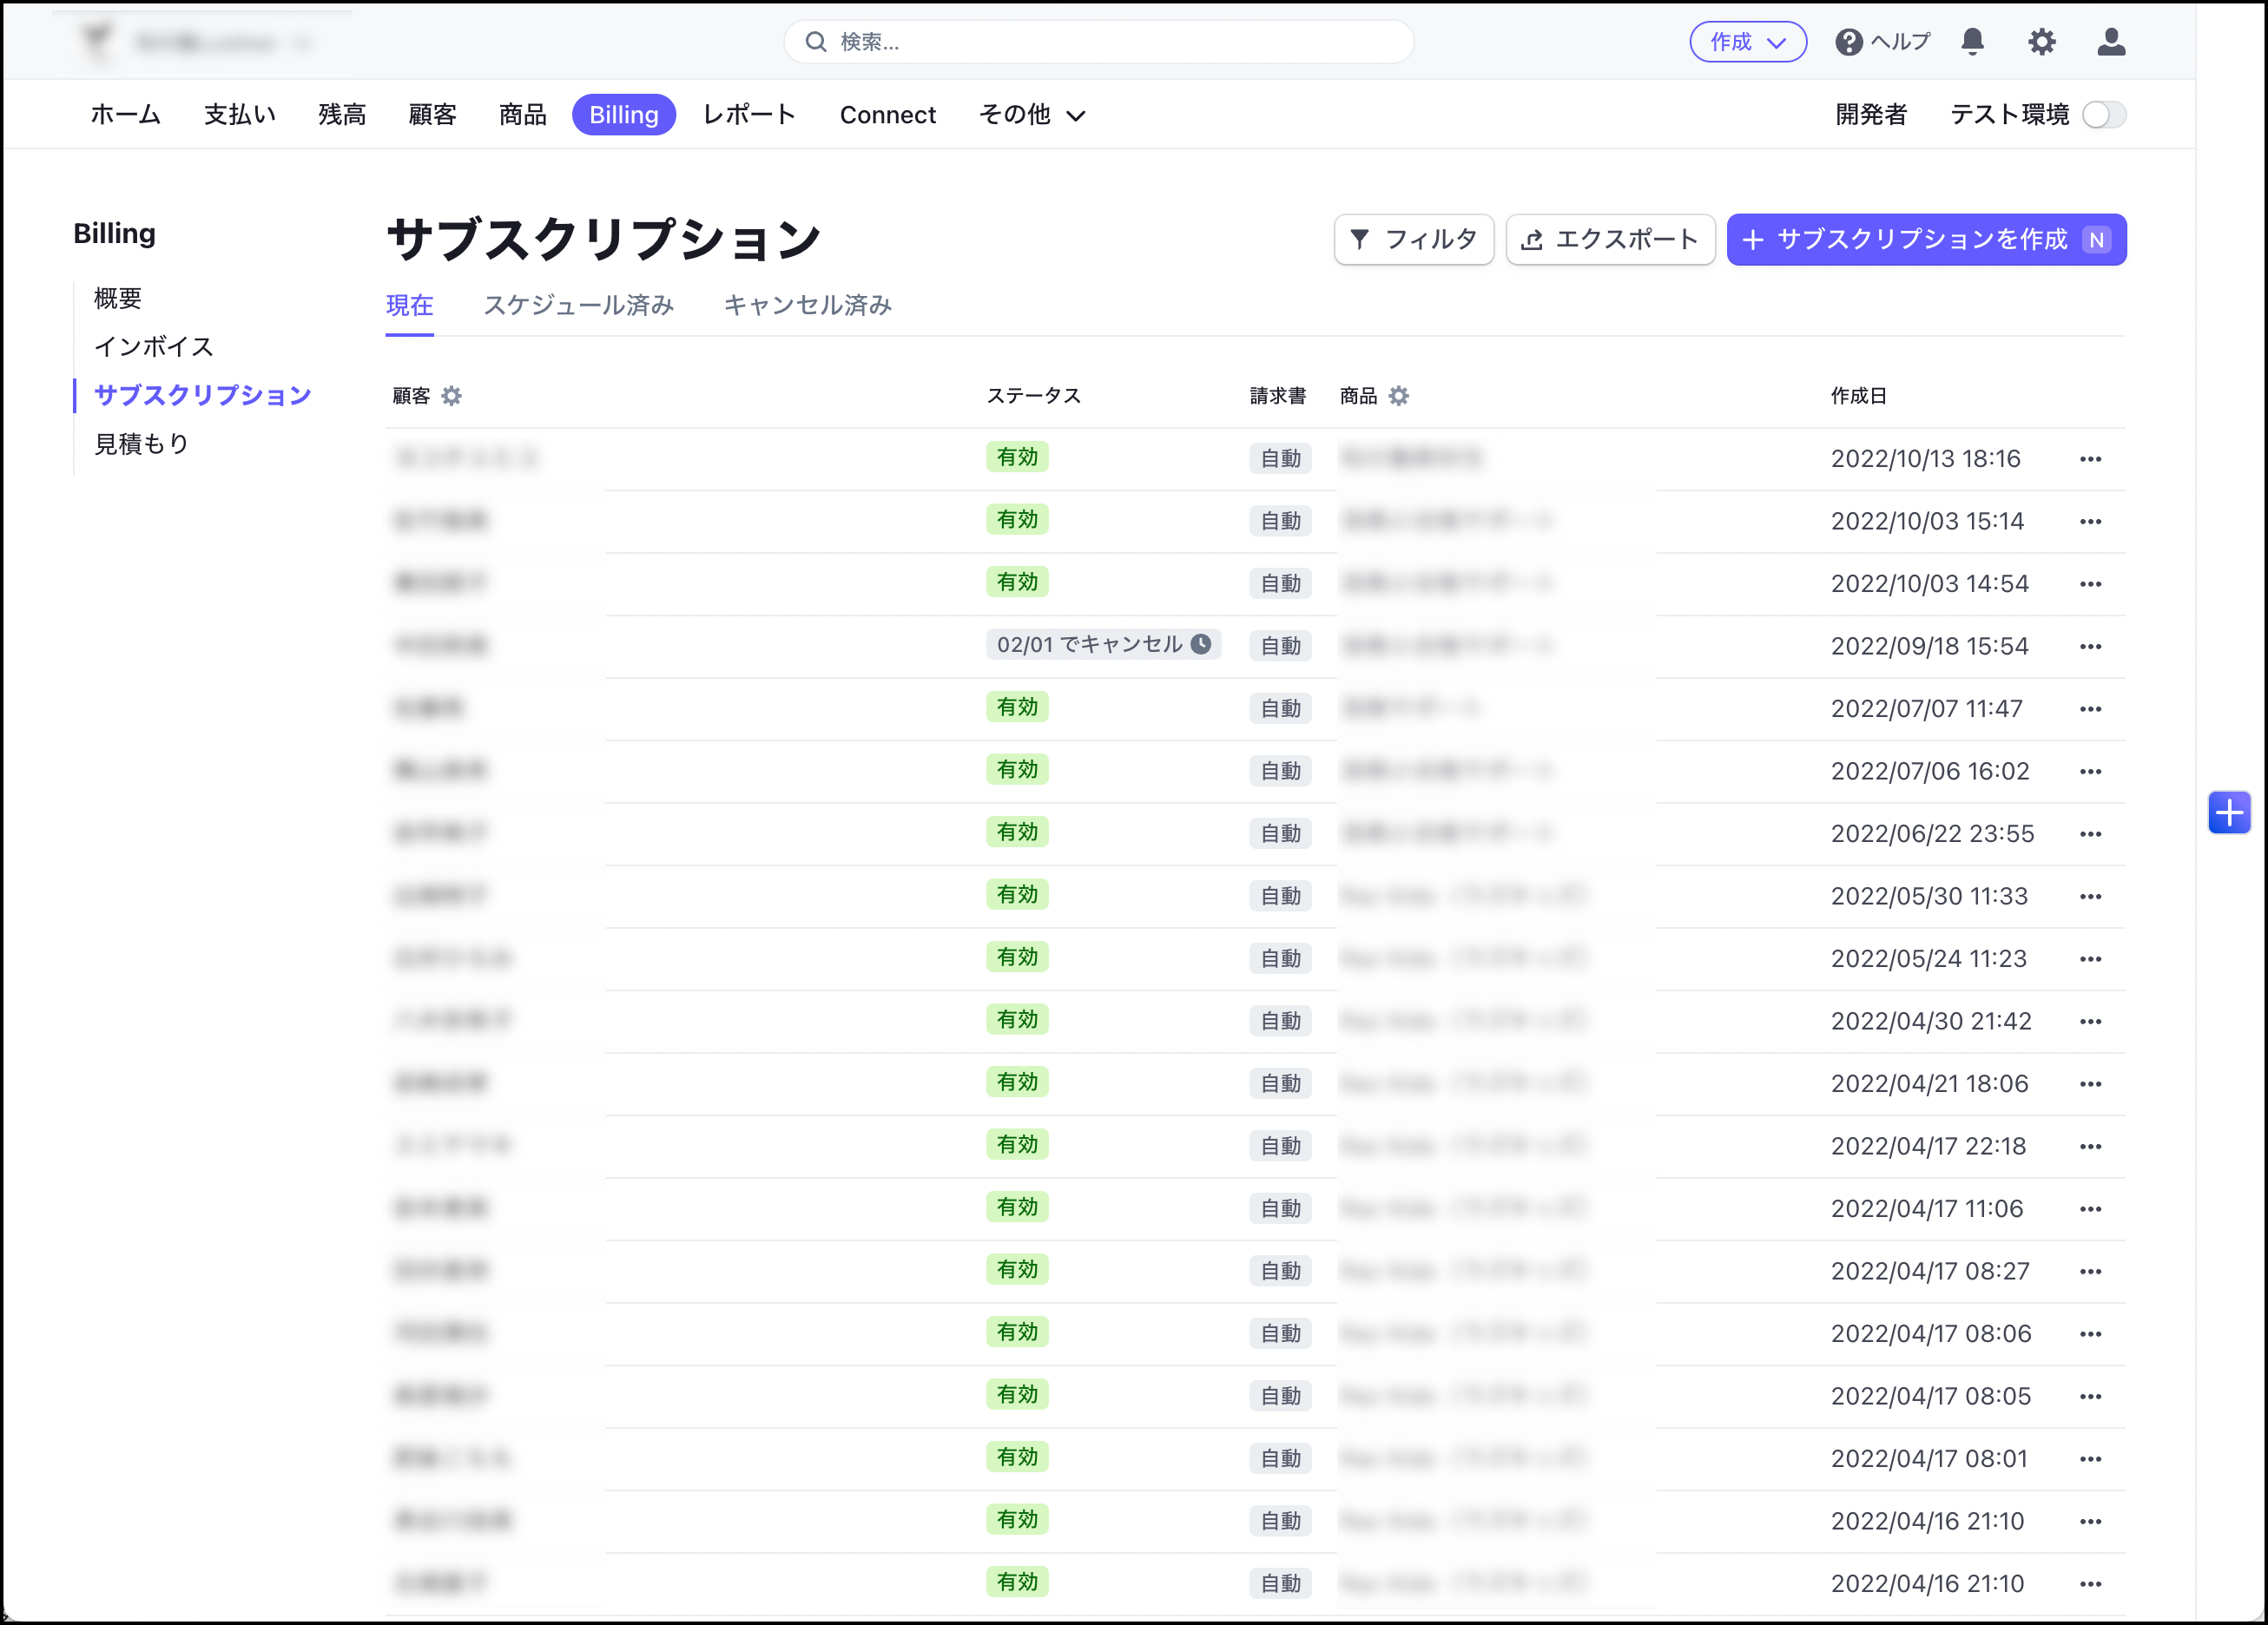Click the エクスポート button
This screenshot has width=2268, height=1625.
[1609, 240]
